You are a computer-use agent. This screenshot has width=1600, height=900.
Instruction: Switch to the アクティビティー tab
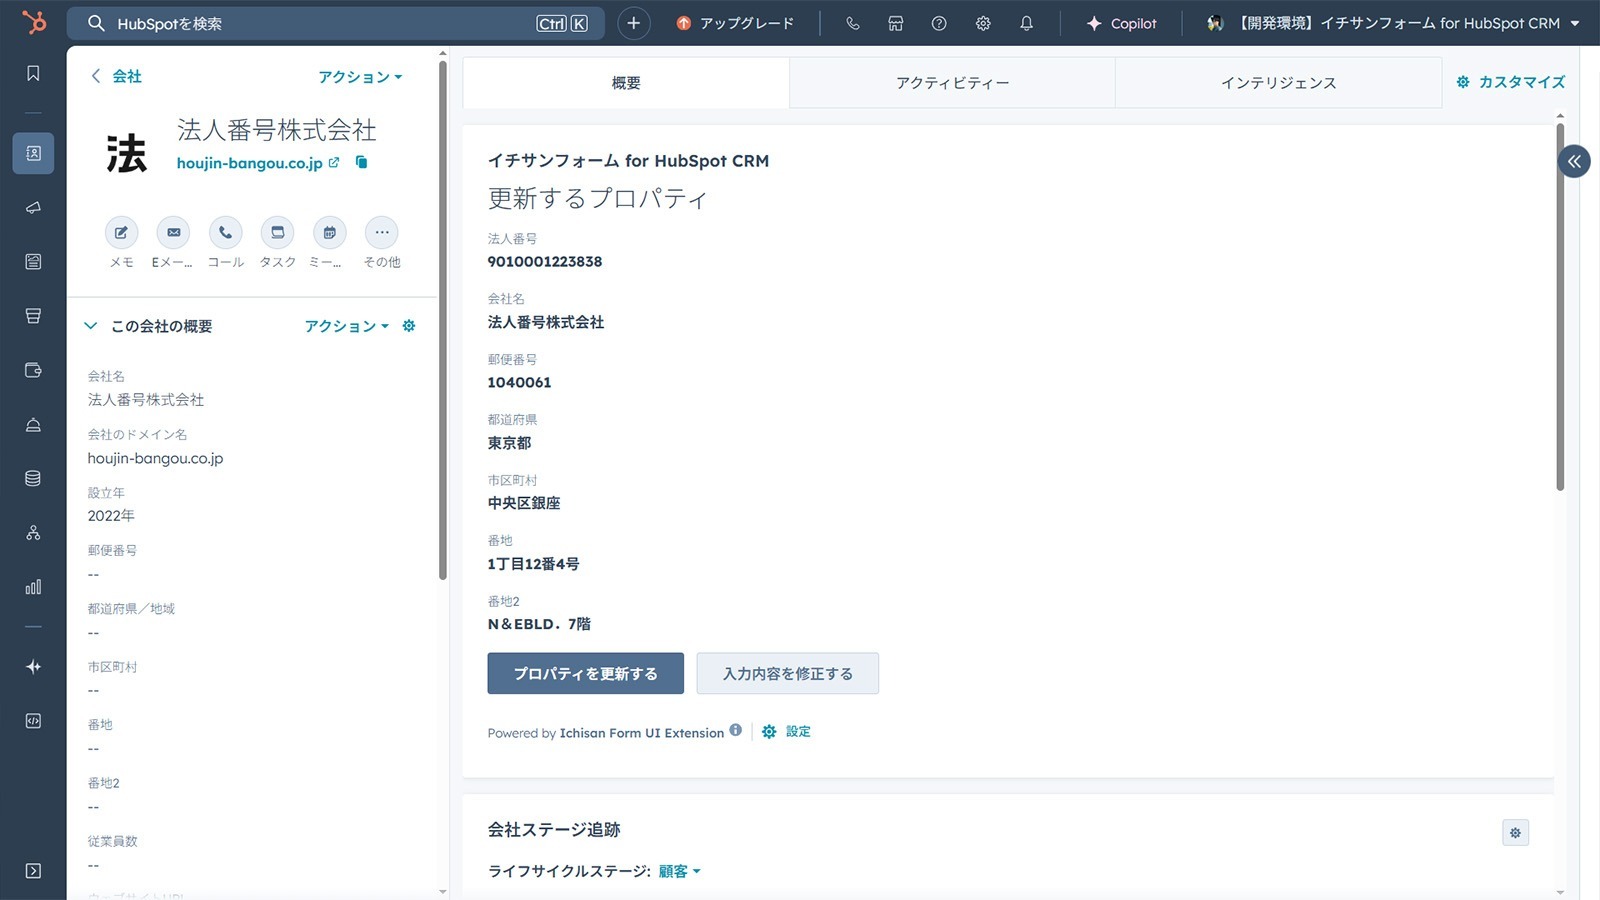[952, 82]
